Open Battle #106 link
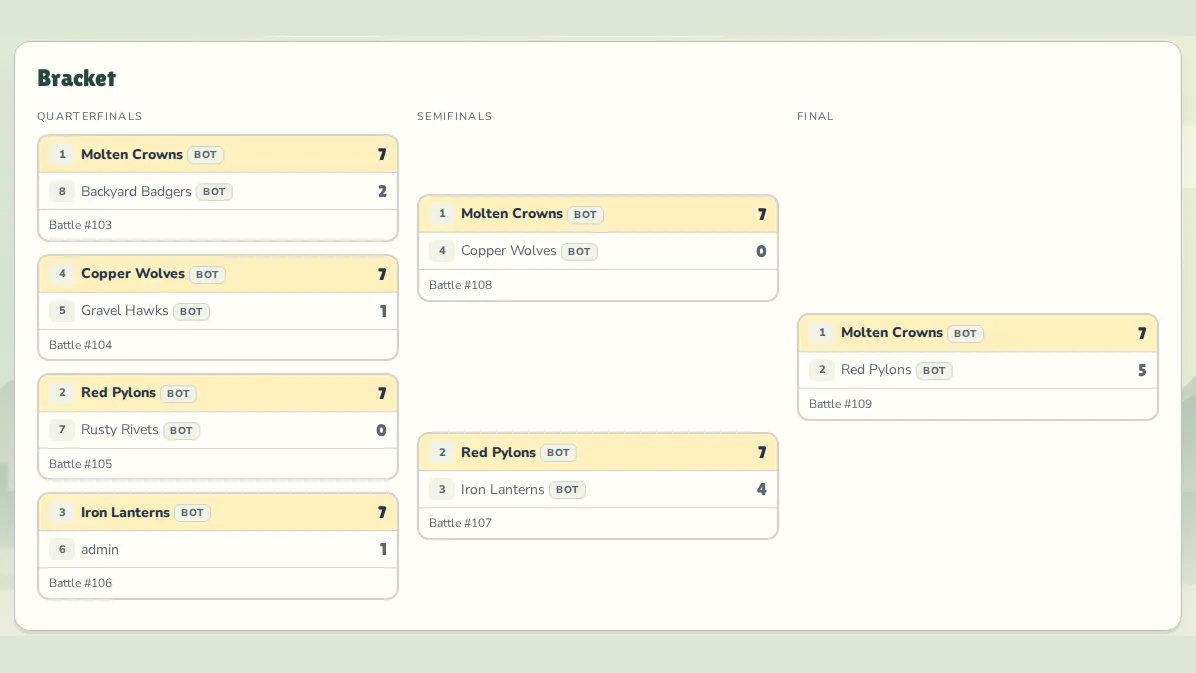The height and width of the screenshot is (673, 1196). [80, 583]
